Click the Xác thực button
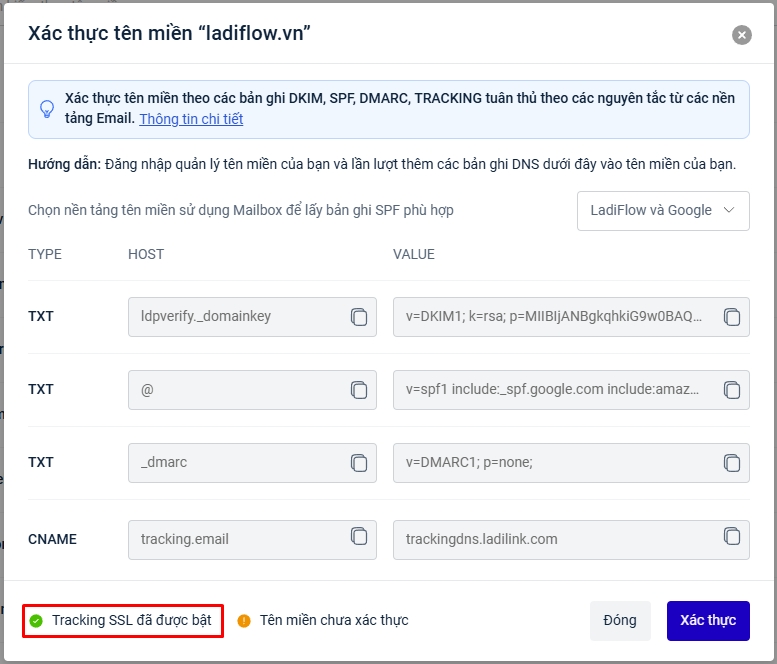Viewport: 777px width, 664px height. point(707,620)
